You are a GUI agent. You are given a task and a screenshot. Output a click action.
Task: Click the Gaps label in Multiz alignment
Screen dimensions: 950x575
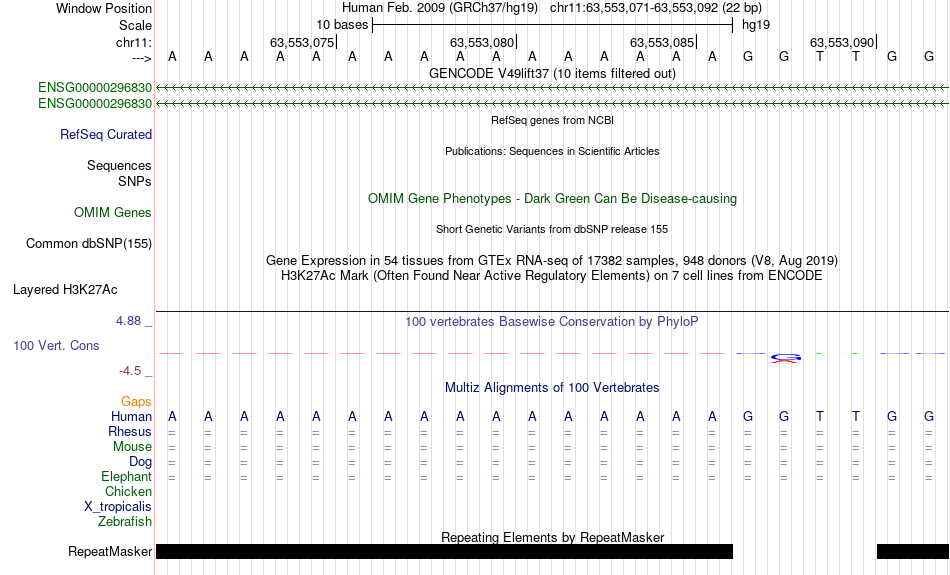pos(136,402)
